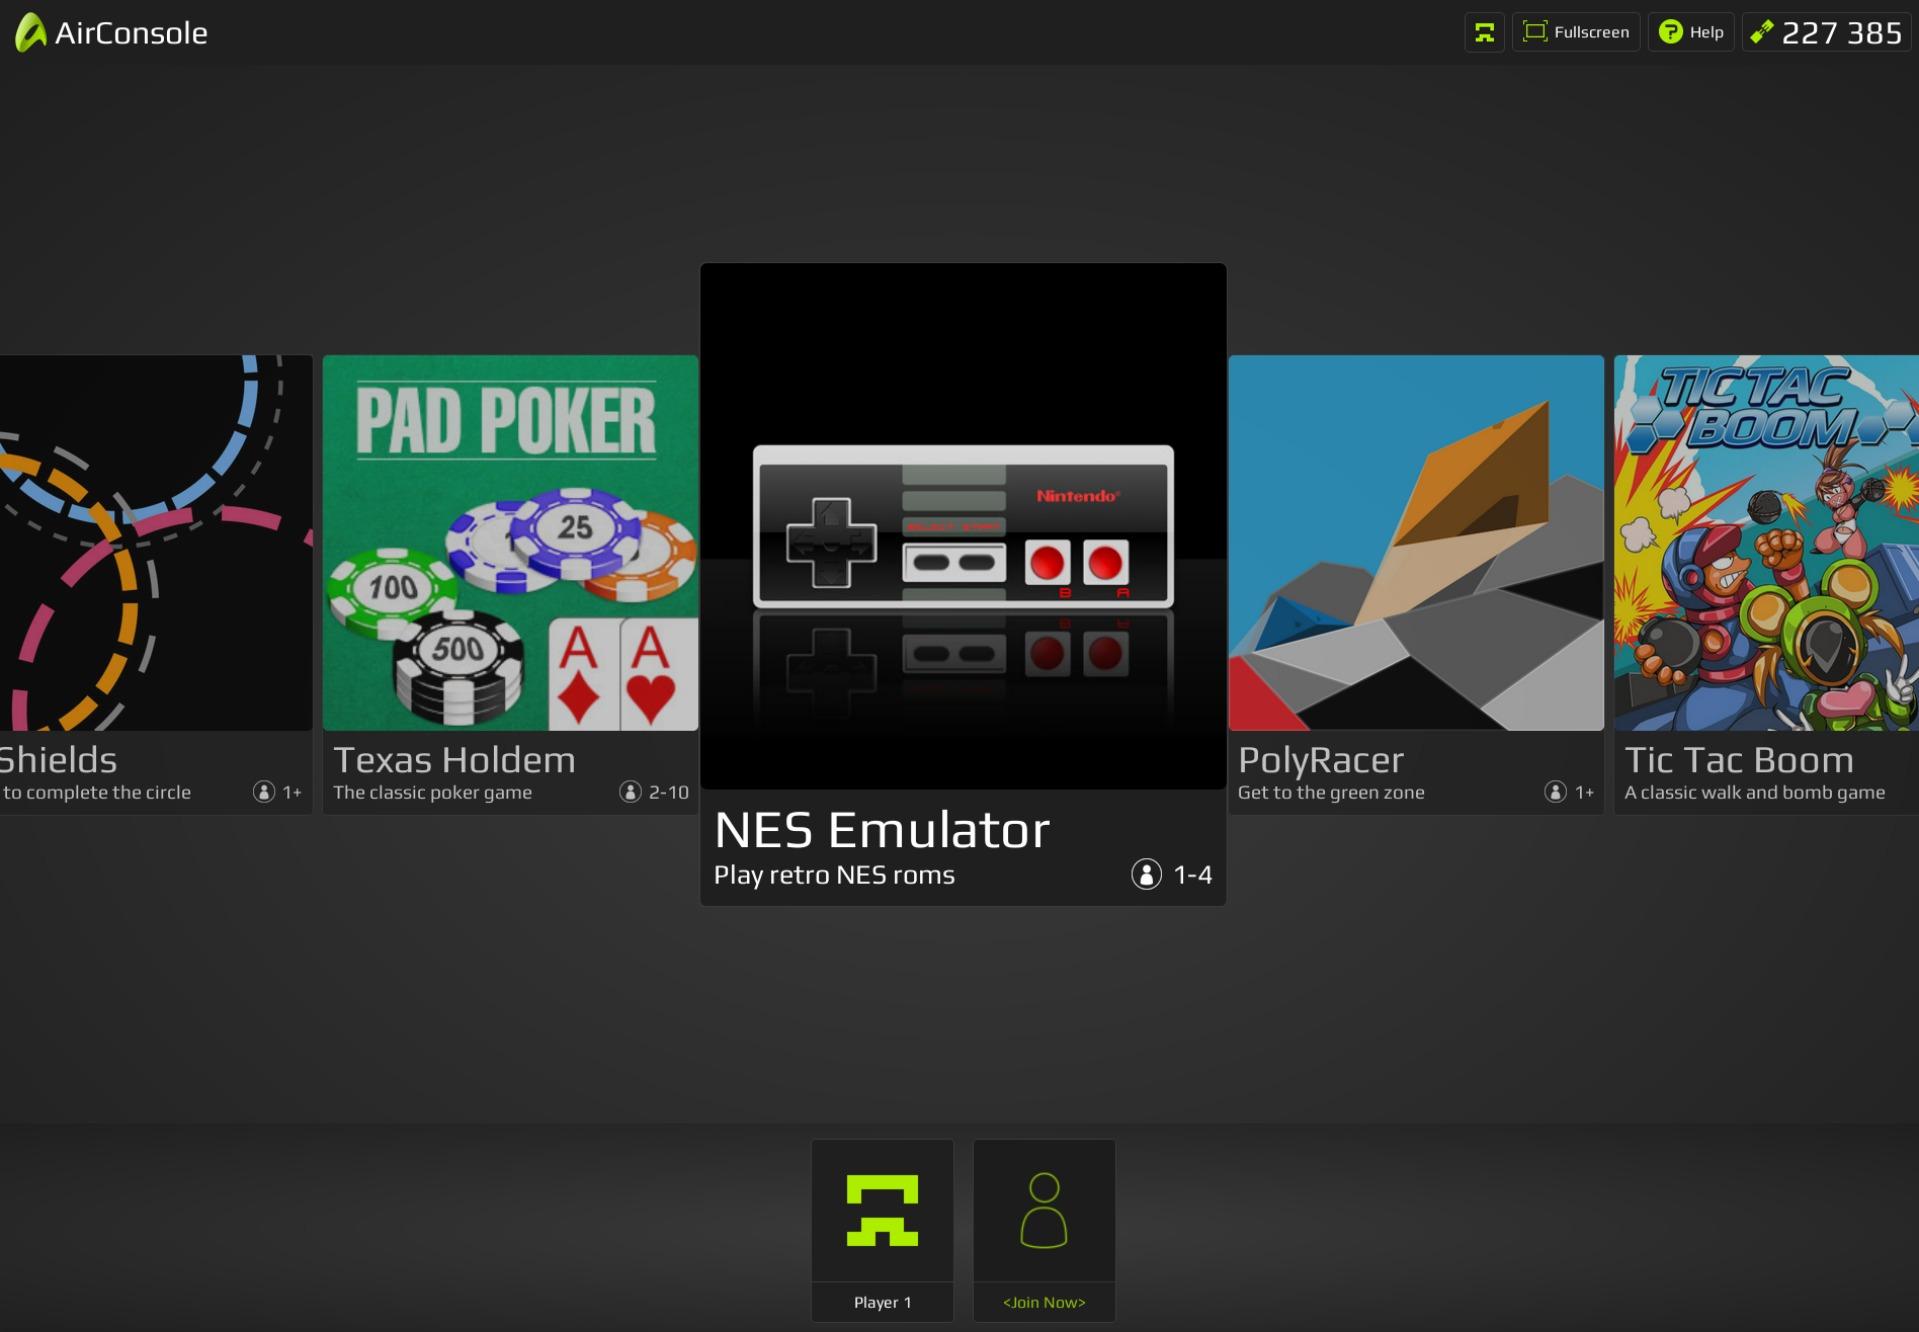Select the Player 1 screen icon

pos(882,1210)
